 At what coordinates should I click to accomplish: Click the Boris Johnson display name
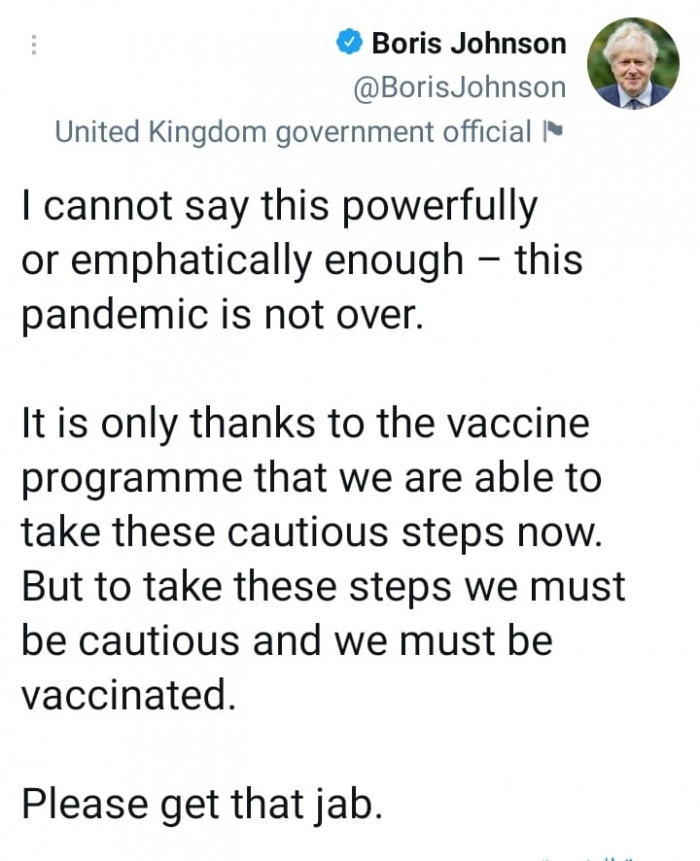[468, 43]
